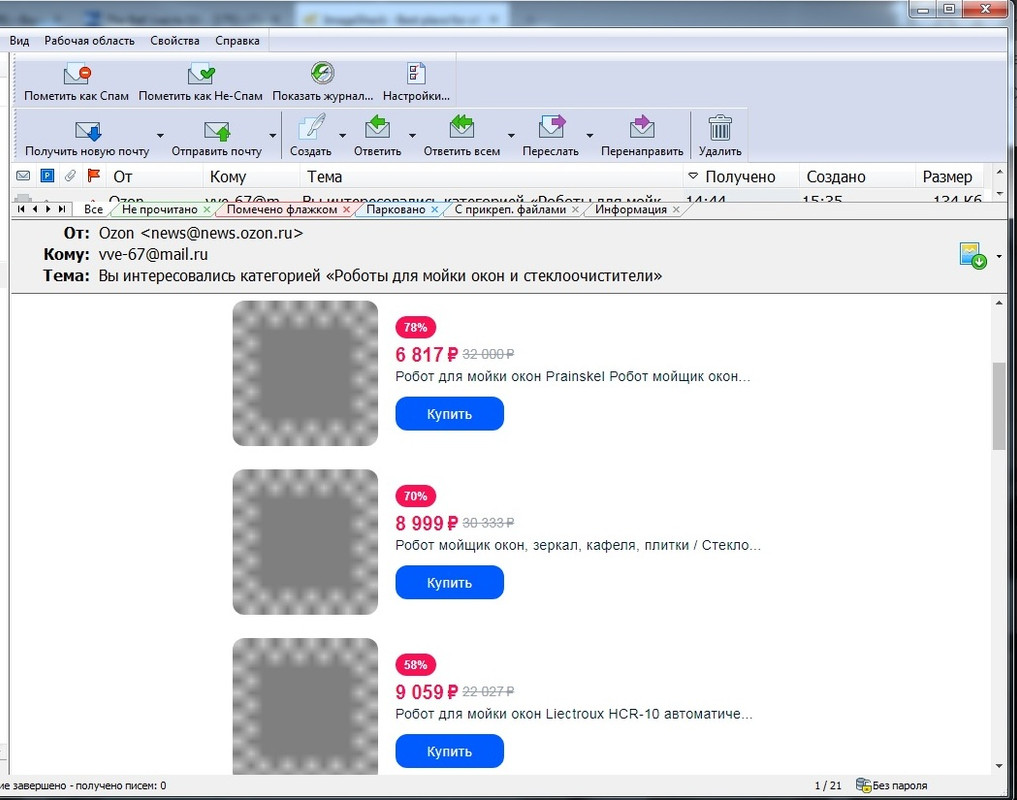
Task: Switch to С прикреп. файлами tab
Action: tap(510, 209)
